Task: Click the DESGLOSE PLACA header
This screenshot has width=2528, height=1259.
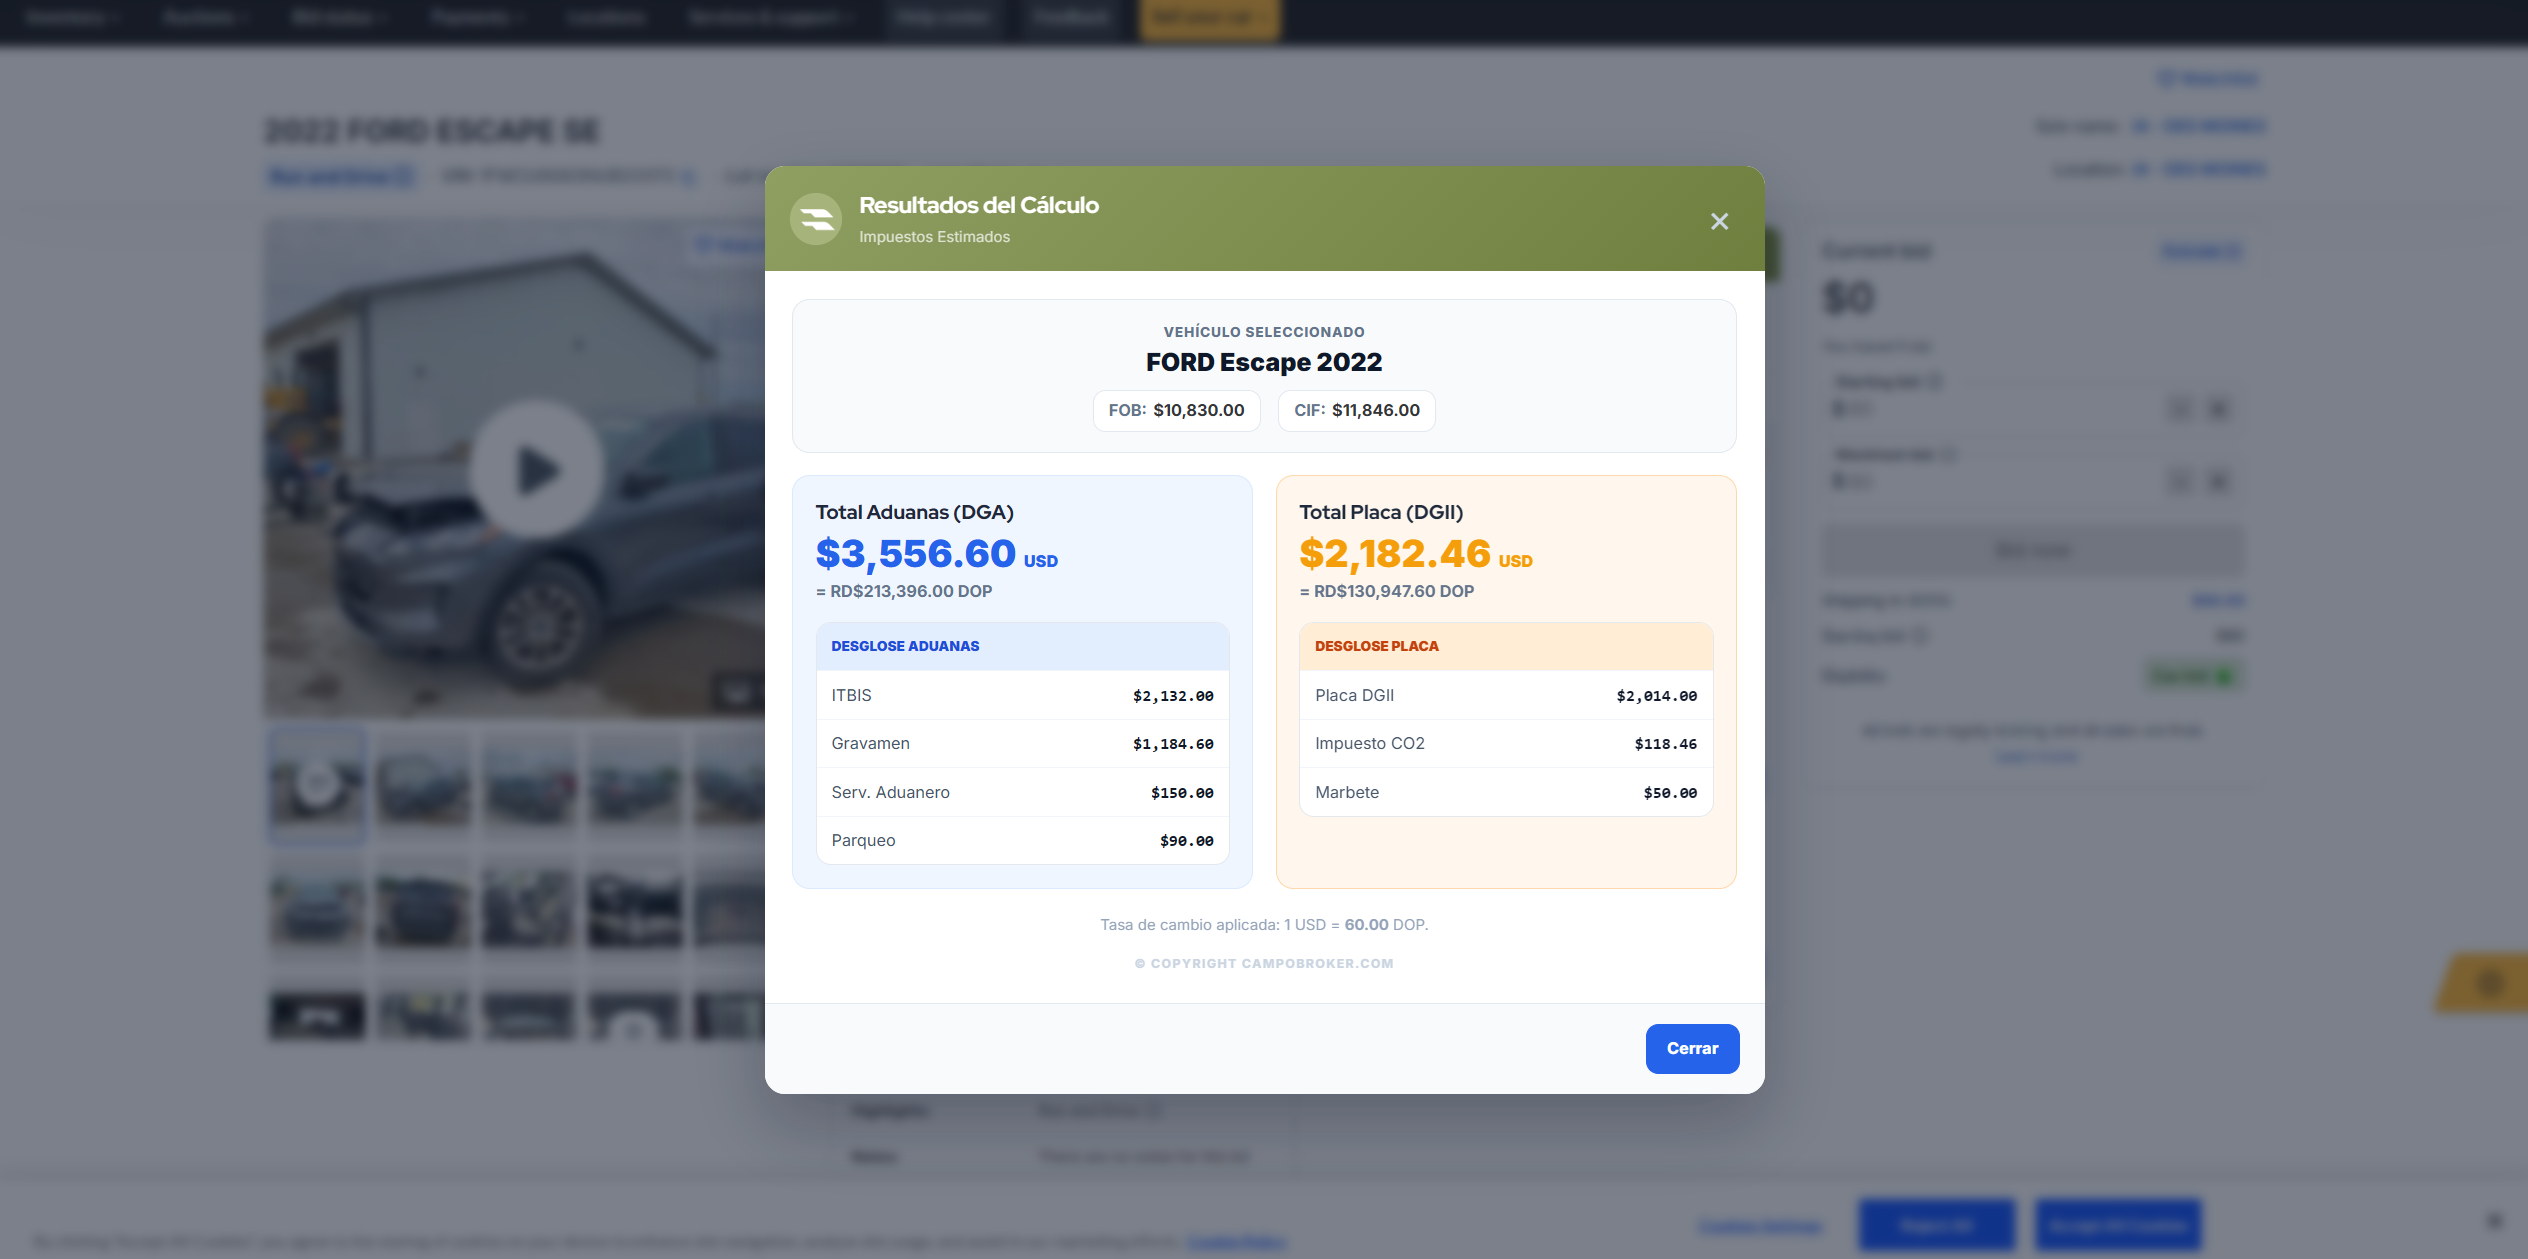Action: click(1506, 646)
